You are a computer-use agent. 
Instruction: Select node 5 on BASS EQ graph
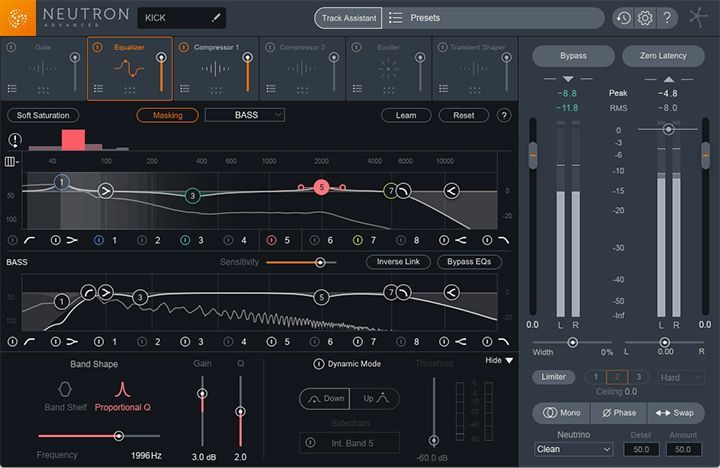point(321,297)
